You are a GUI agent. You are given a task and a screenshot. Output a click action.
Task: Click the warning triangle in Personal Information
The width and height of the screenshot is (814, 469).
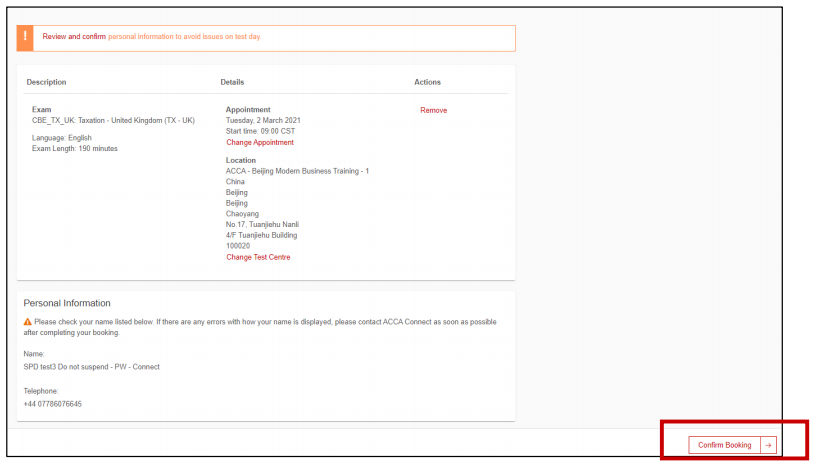[x=28, y=322]
